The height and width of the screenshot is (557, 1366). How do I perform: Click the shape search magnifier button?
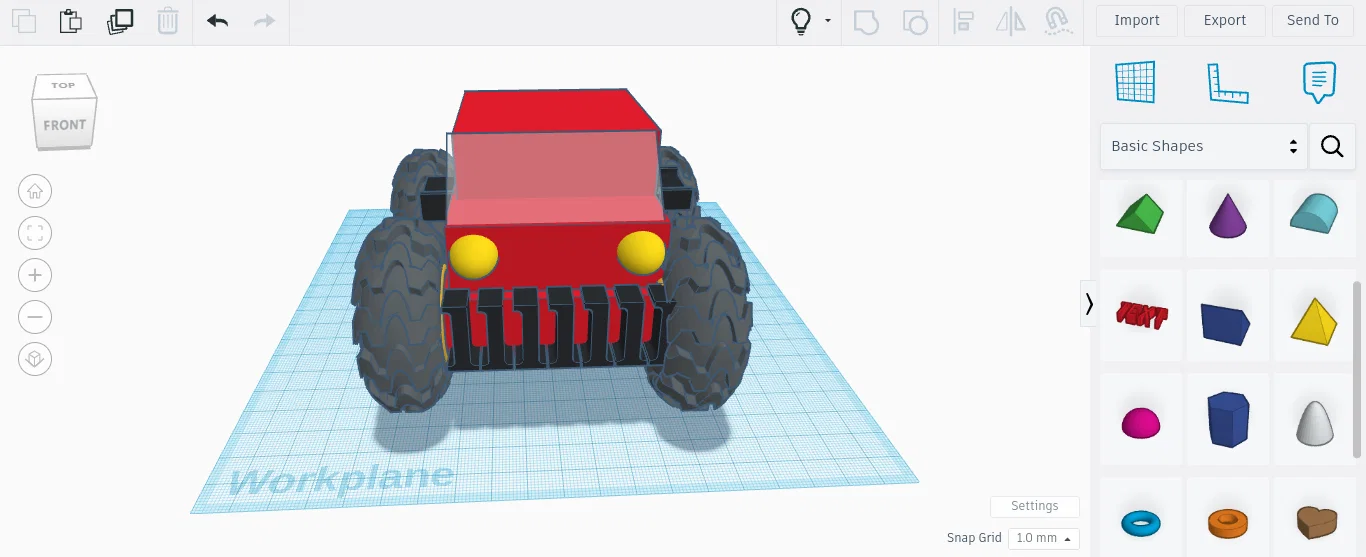[1332, 146]
